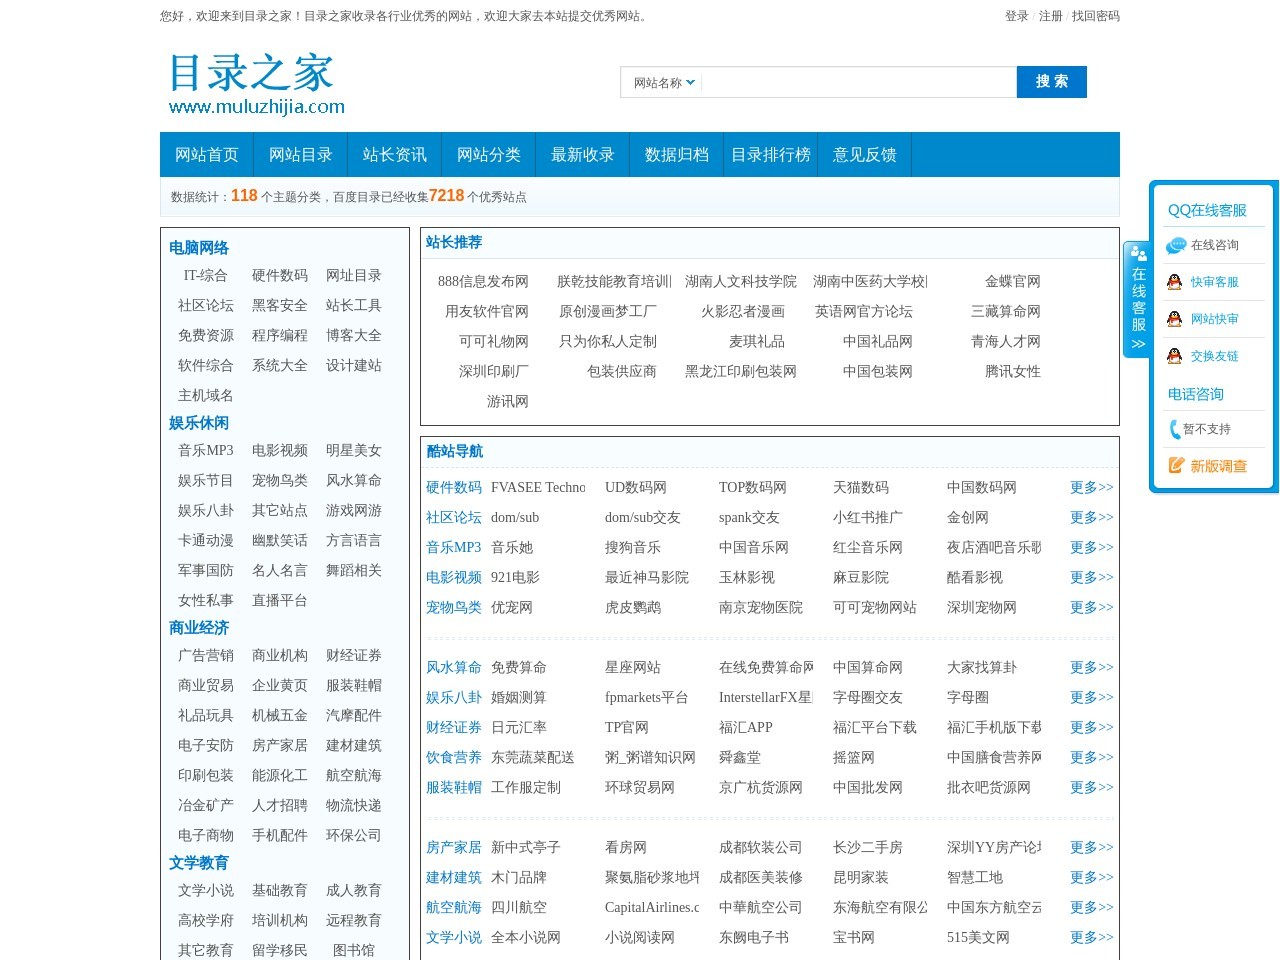Screen dimensions: 1280x960
Task: Click the blue 搜索 search button
Action: 1052,81
